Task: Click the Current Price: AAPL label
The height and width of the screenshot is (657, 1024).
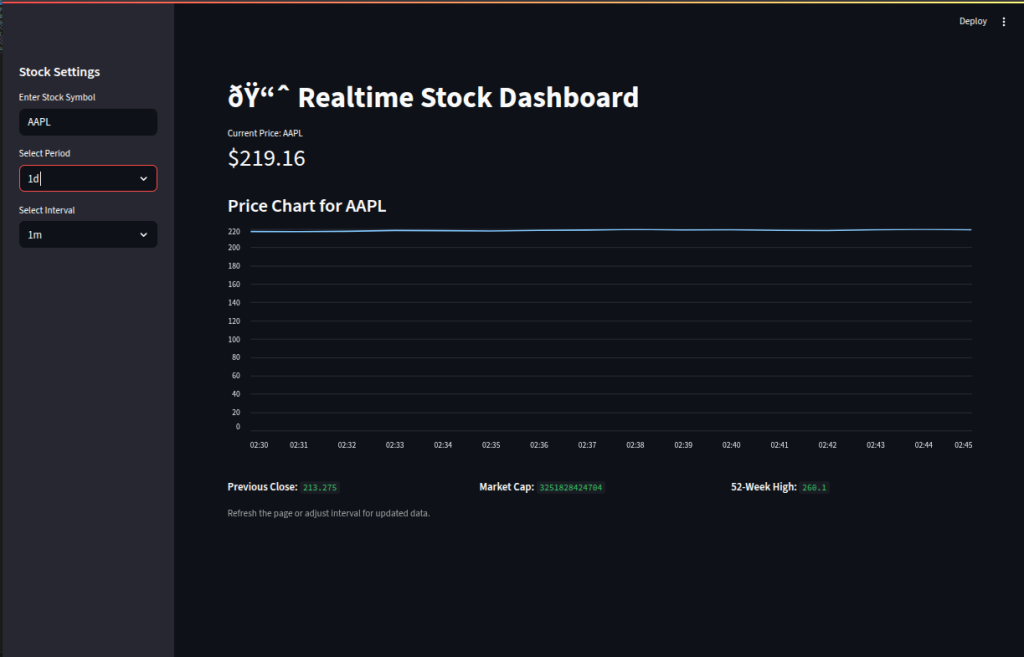Action: (265, 133)
